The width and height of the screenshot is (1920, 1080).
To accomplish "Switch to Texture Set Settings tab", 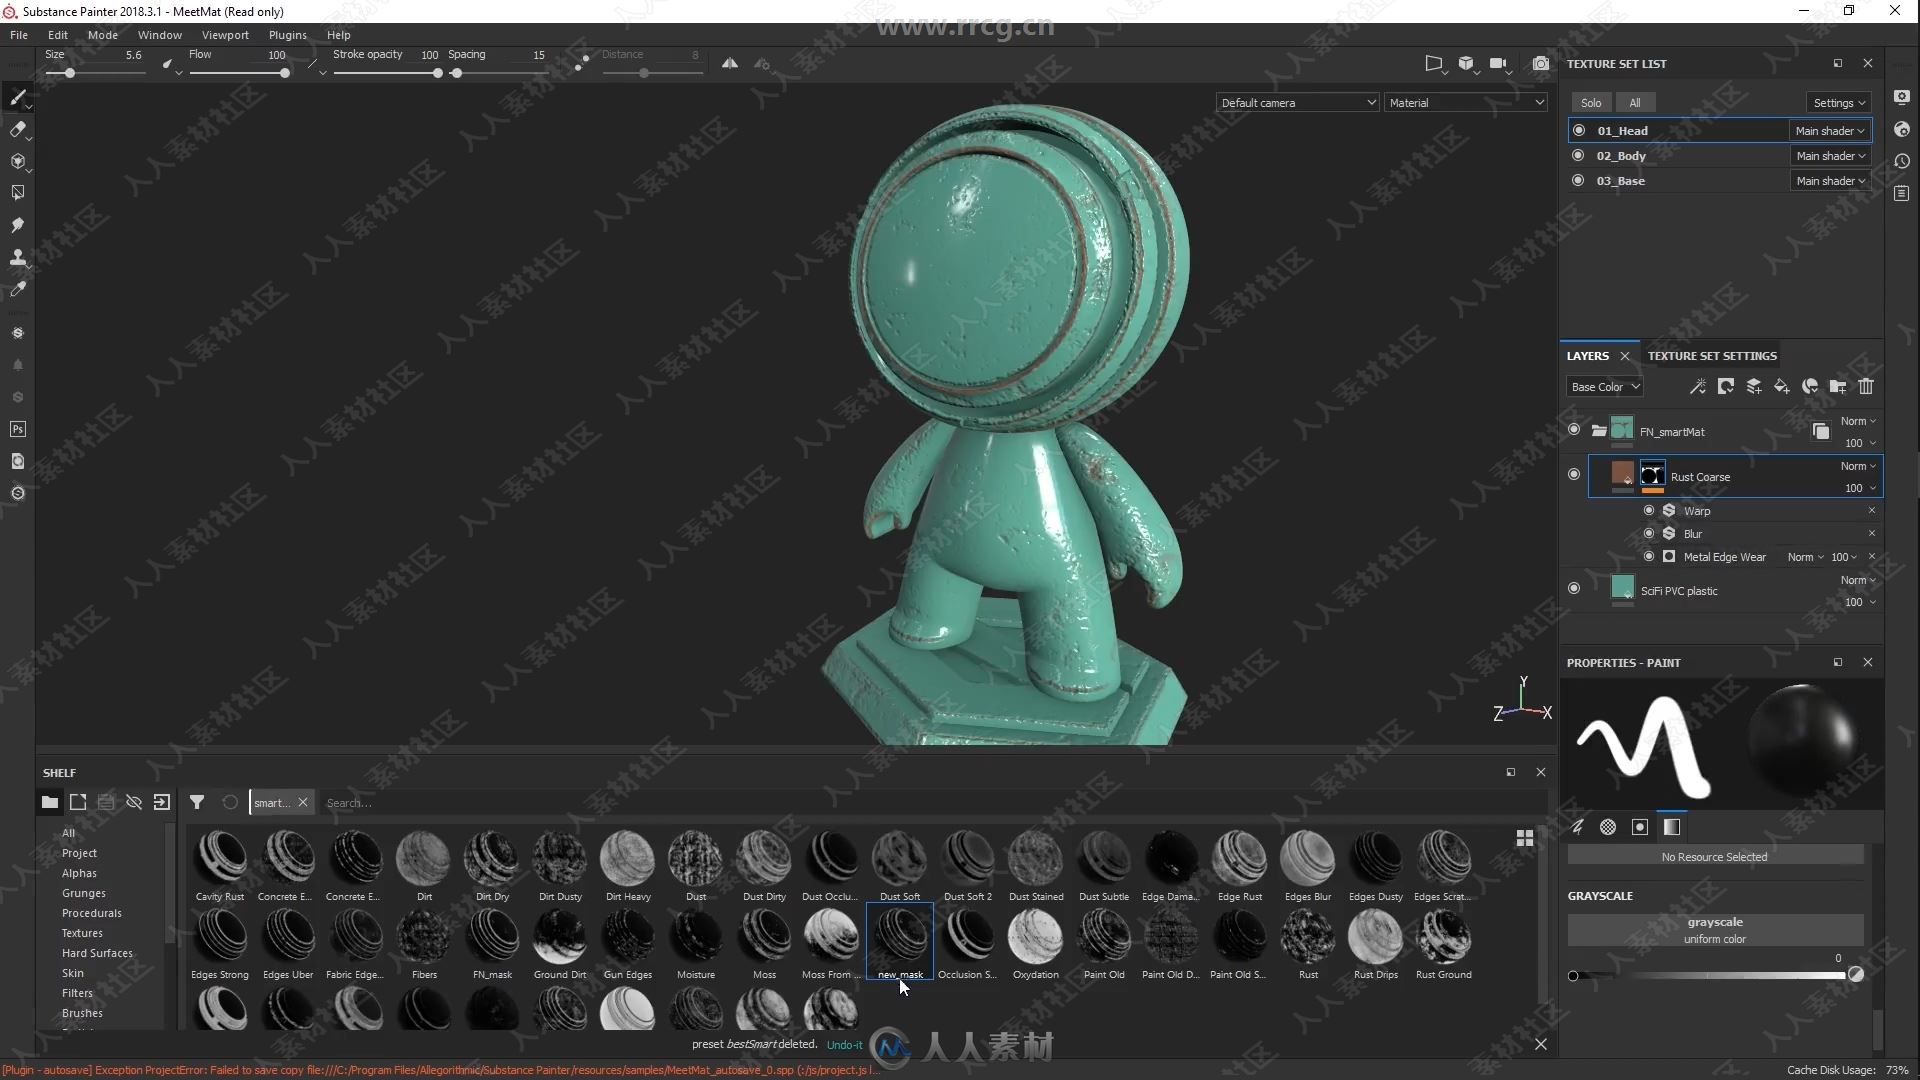I will point(1712,355).
